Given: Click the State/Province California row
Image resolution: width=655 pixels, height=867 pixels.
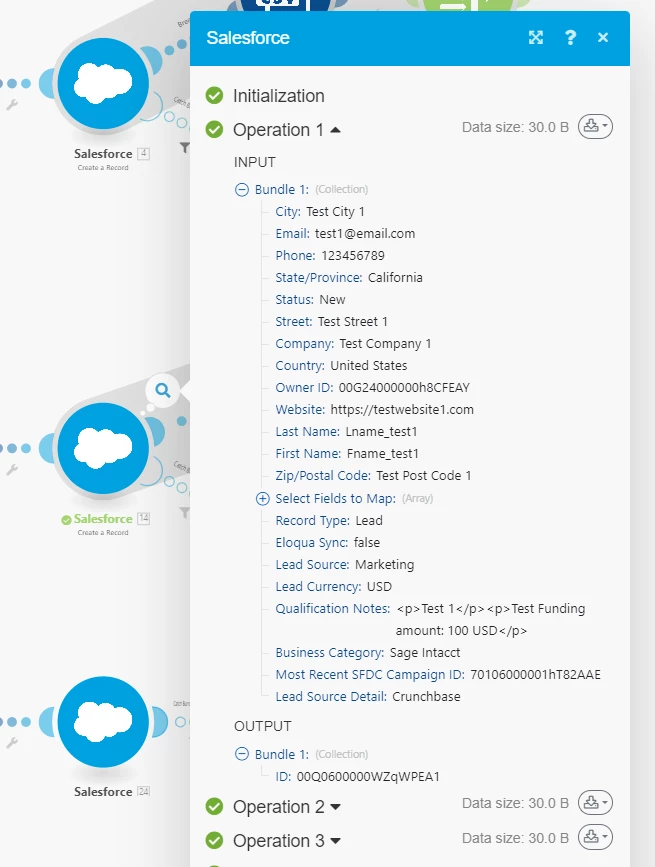Looking at the screenshot, I should (x=349, y=278).
